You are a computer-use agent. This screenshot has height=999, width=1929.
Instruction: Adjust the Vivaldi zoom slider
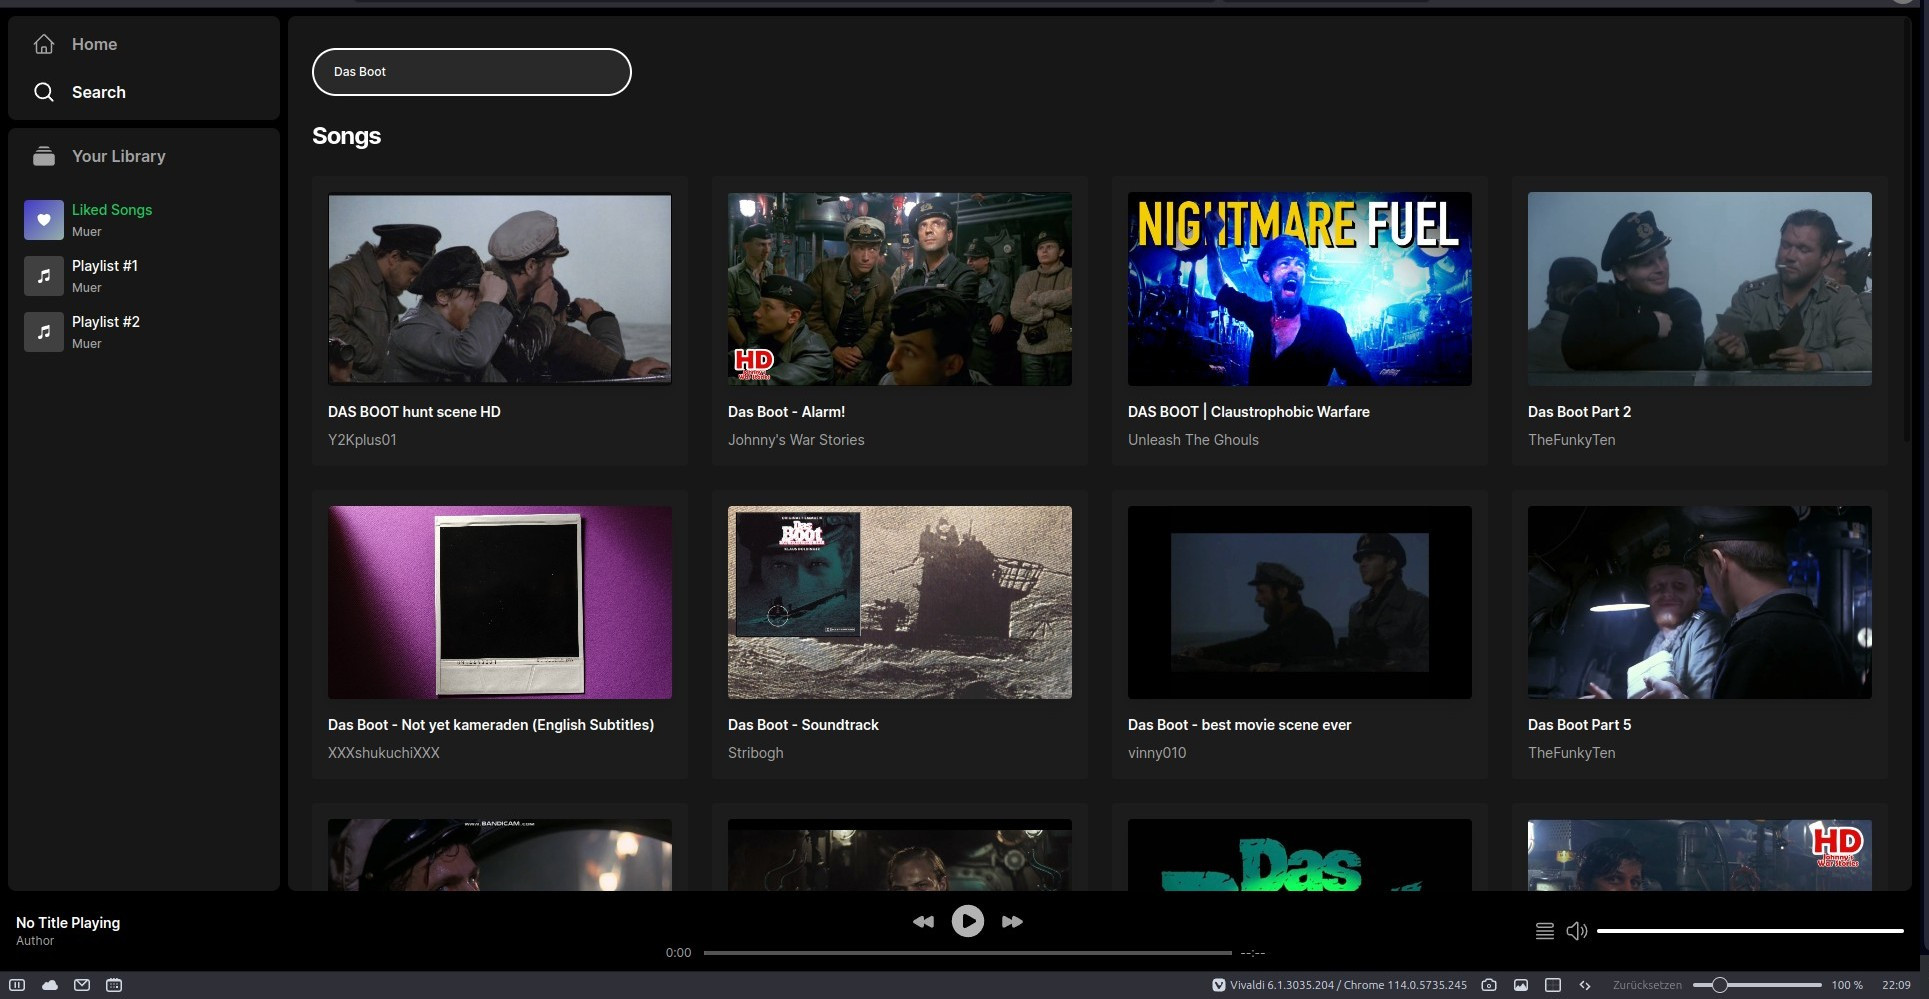1757,985
